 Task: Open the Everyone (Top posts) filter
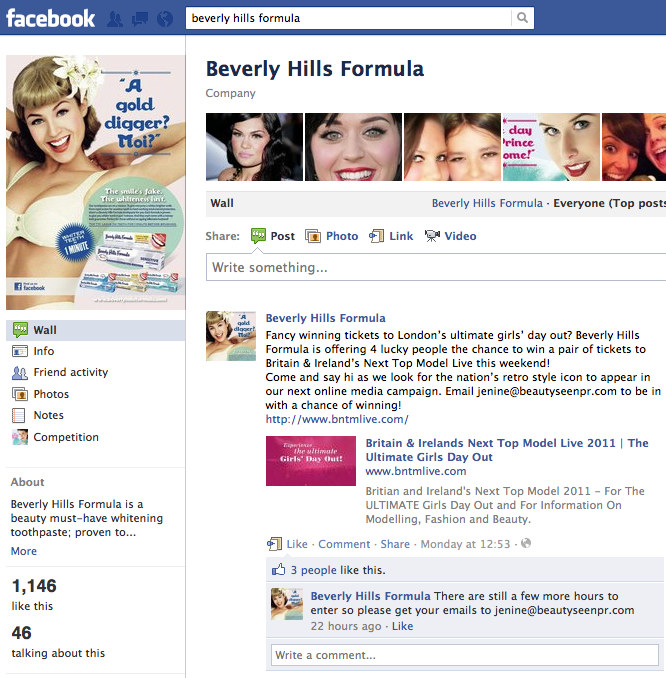[x=610, y=203]
